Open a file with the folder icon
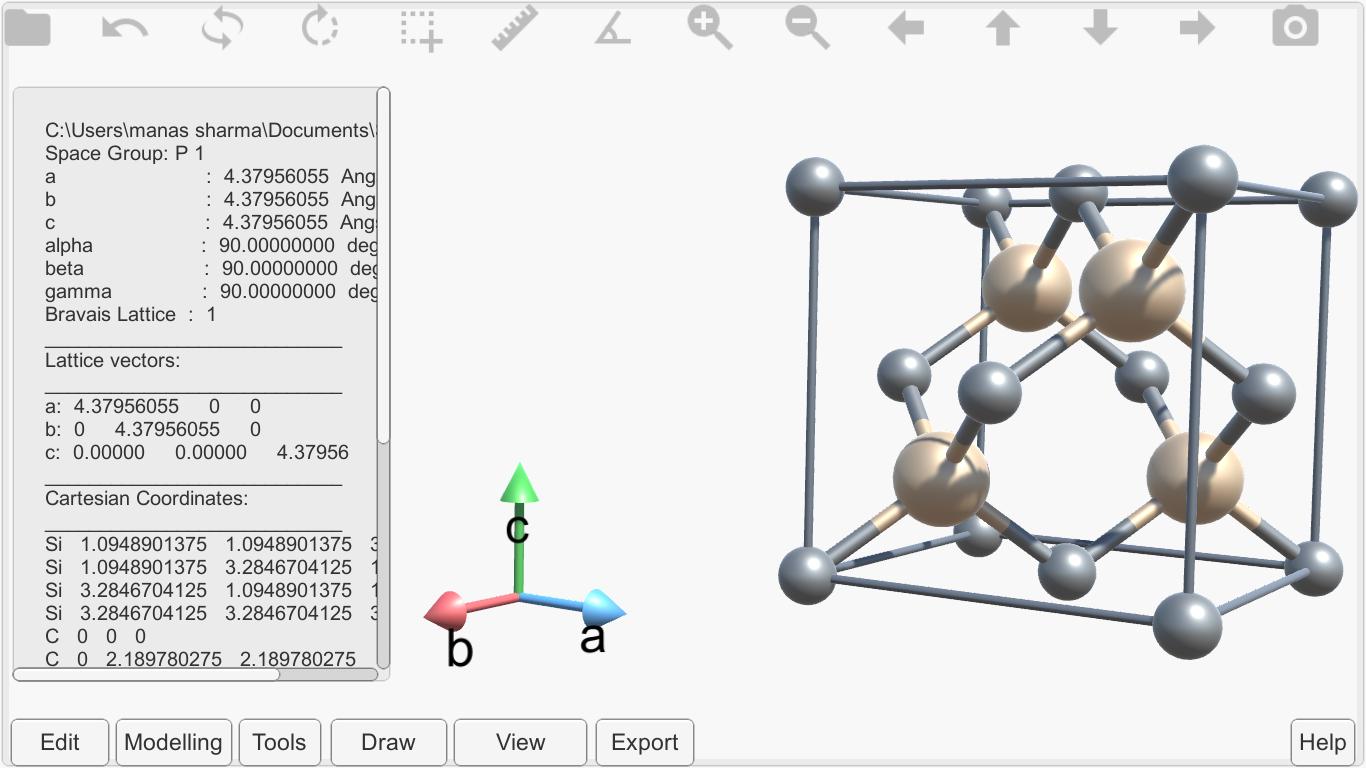Viewport: 1366px width, 768px height. pyautogui.click(x=27, y=27)
